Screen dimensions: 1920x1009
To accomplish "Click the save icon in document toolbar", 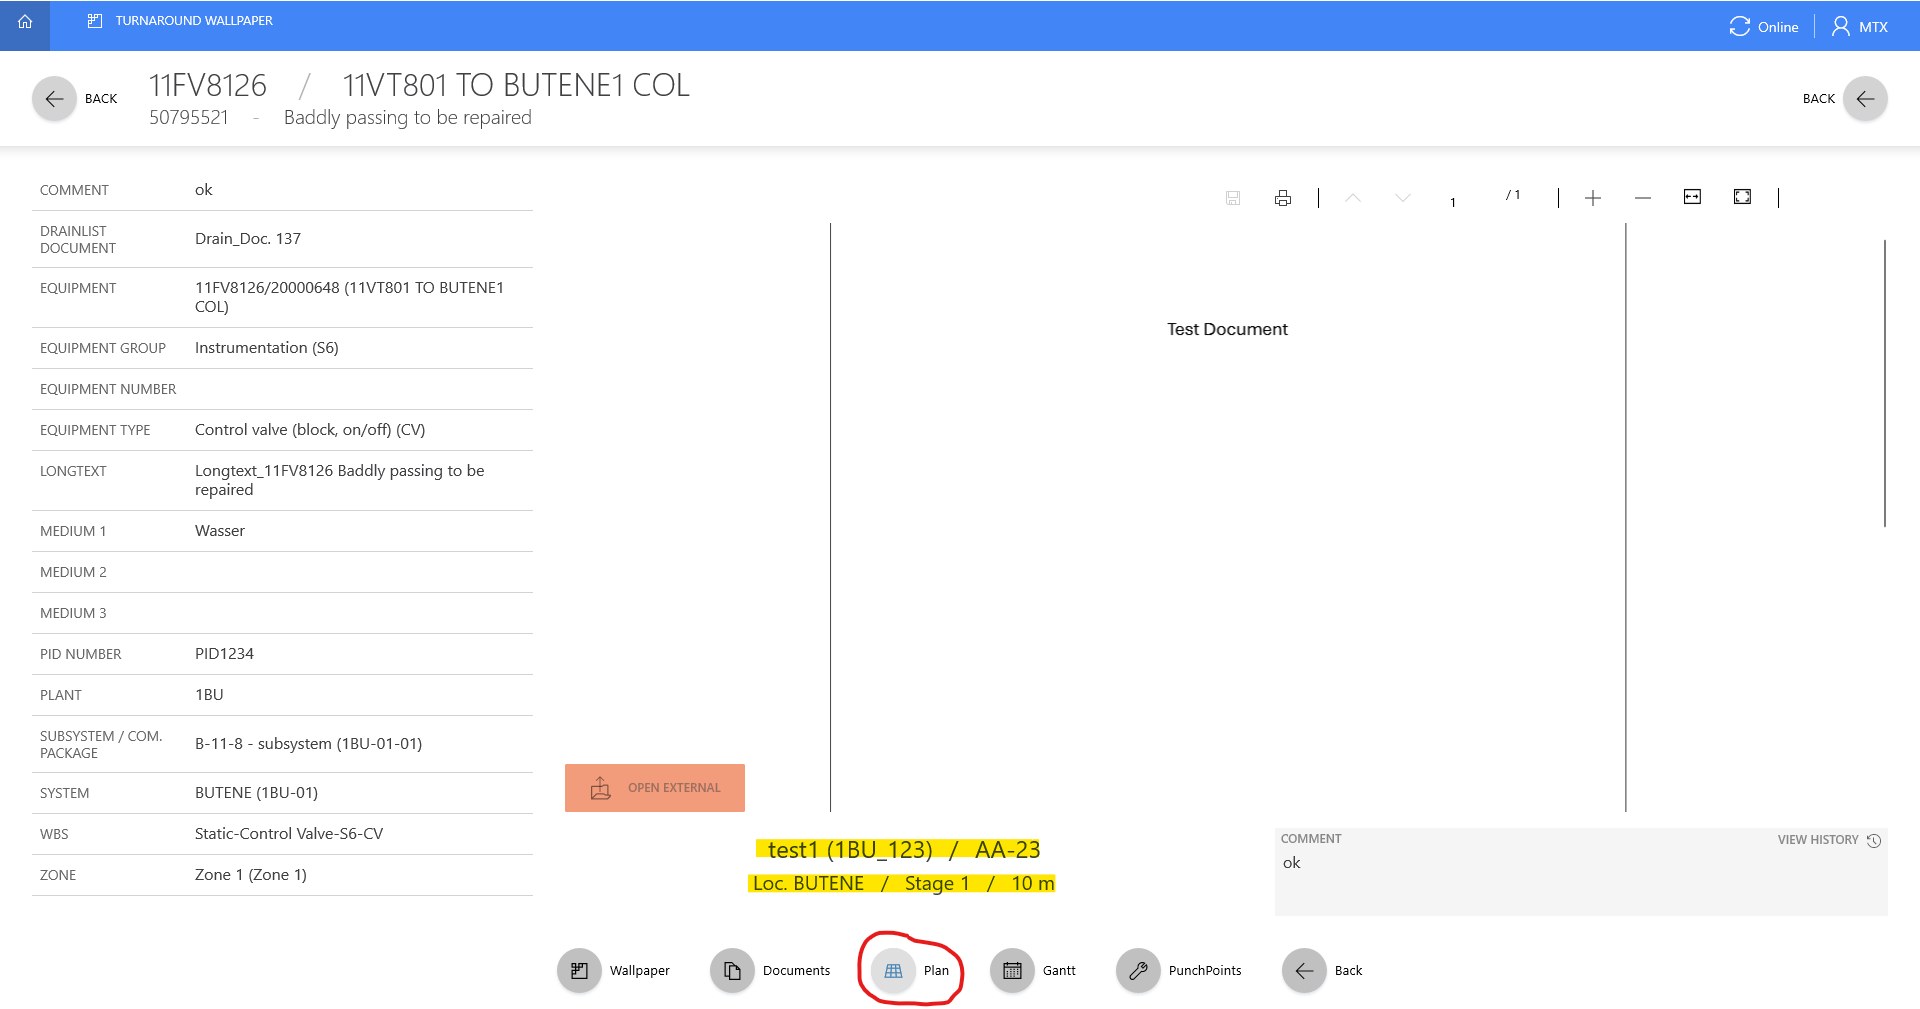I will [x=1233, y=198].
